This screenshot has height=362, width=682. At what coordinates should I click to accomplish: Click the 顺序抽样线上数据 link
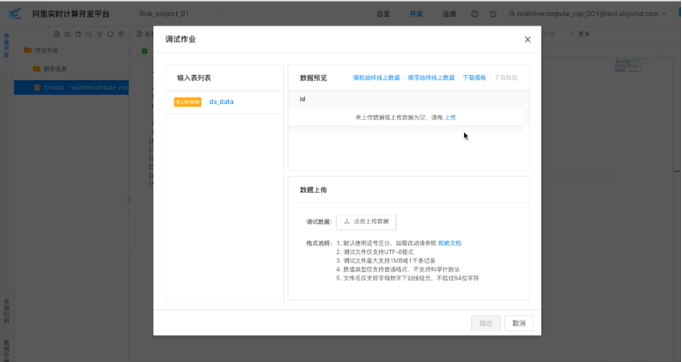pyautogui.click(x=431, y=78)
